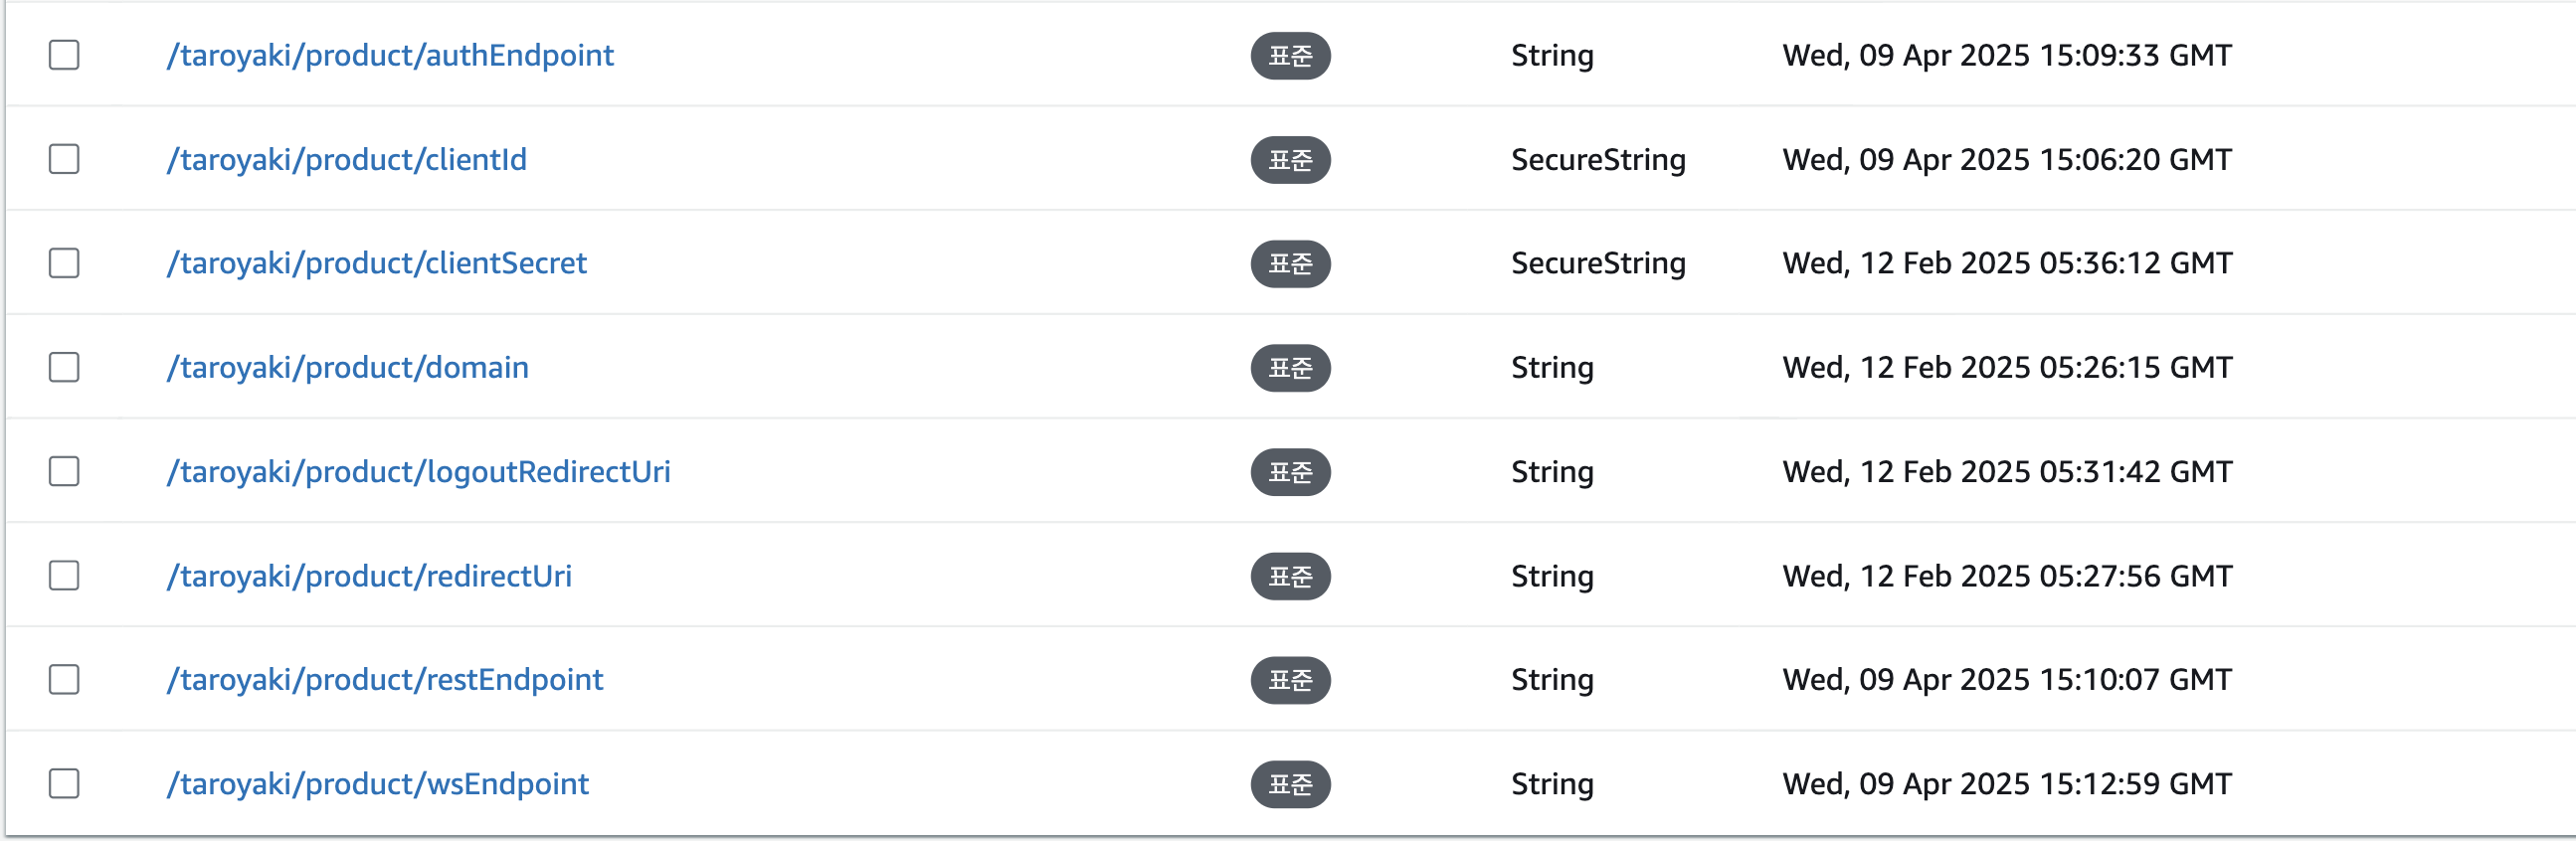Select the restEndpoint row checkbox
Screen dimensions: 2576x841
point(64,679)
